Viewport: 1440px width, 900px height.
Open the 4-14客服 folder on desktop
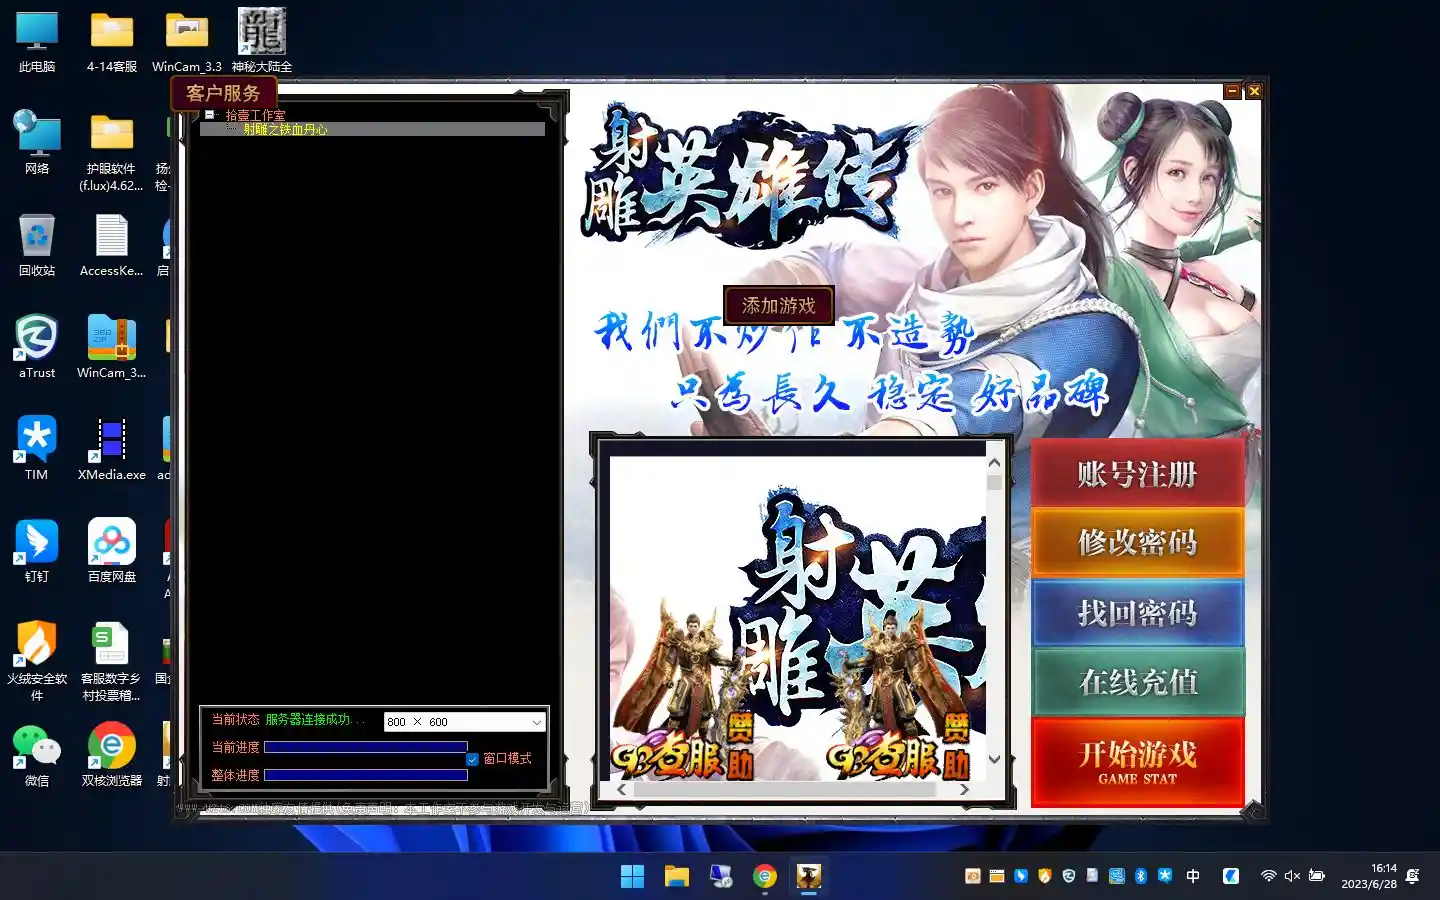(112, 42)
